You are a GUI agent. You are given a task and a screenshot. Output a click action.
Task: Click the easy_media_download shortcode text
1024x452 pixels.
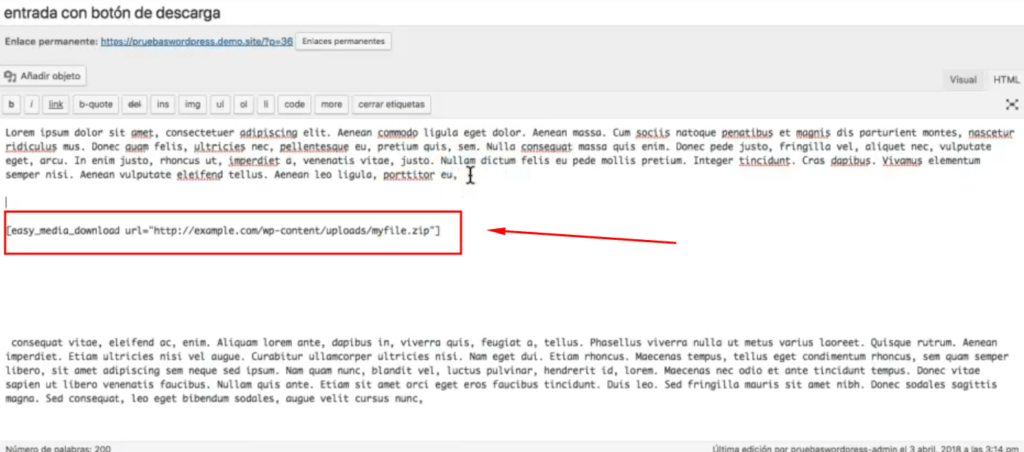223,231
